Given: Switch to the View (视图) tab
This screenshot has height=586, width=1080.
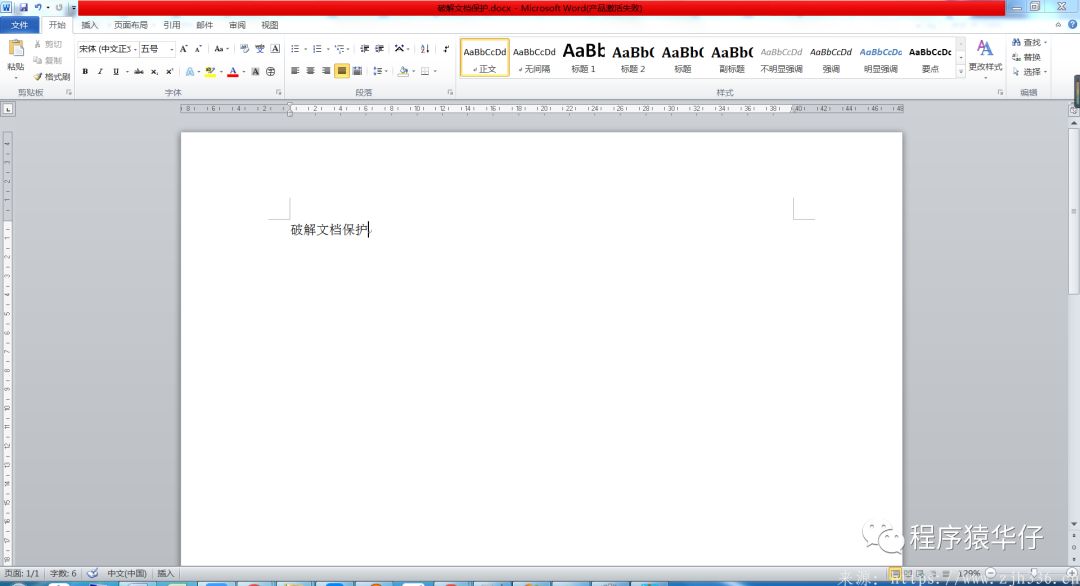Looking at the screenshot, I should coord(270,25).
